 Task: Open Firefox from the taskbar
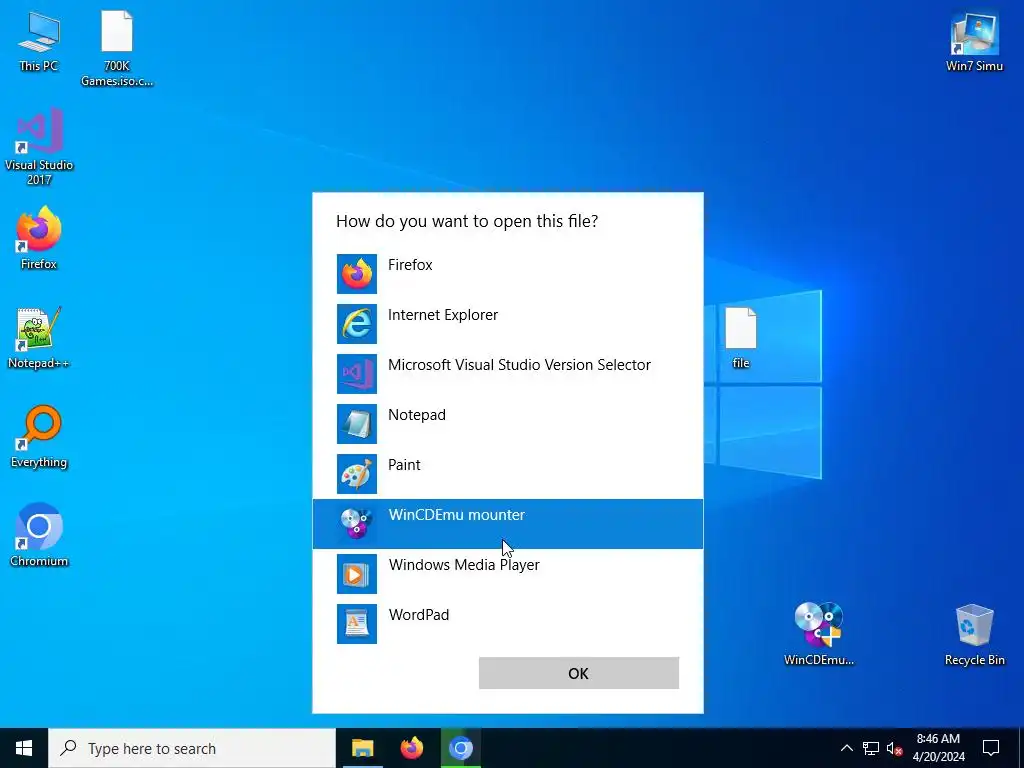click(411, 748)
